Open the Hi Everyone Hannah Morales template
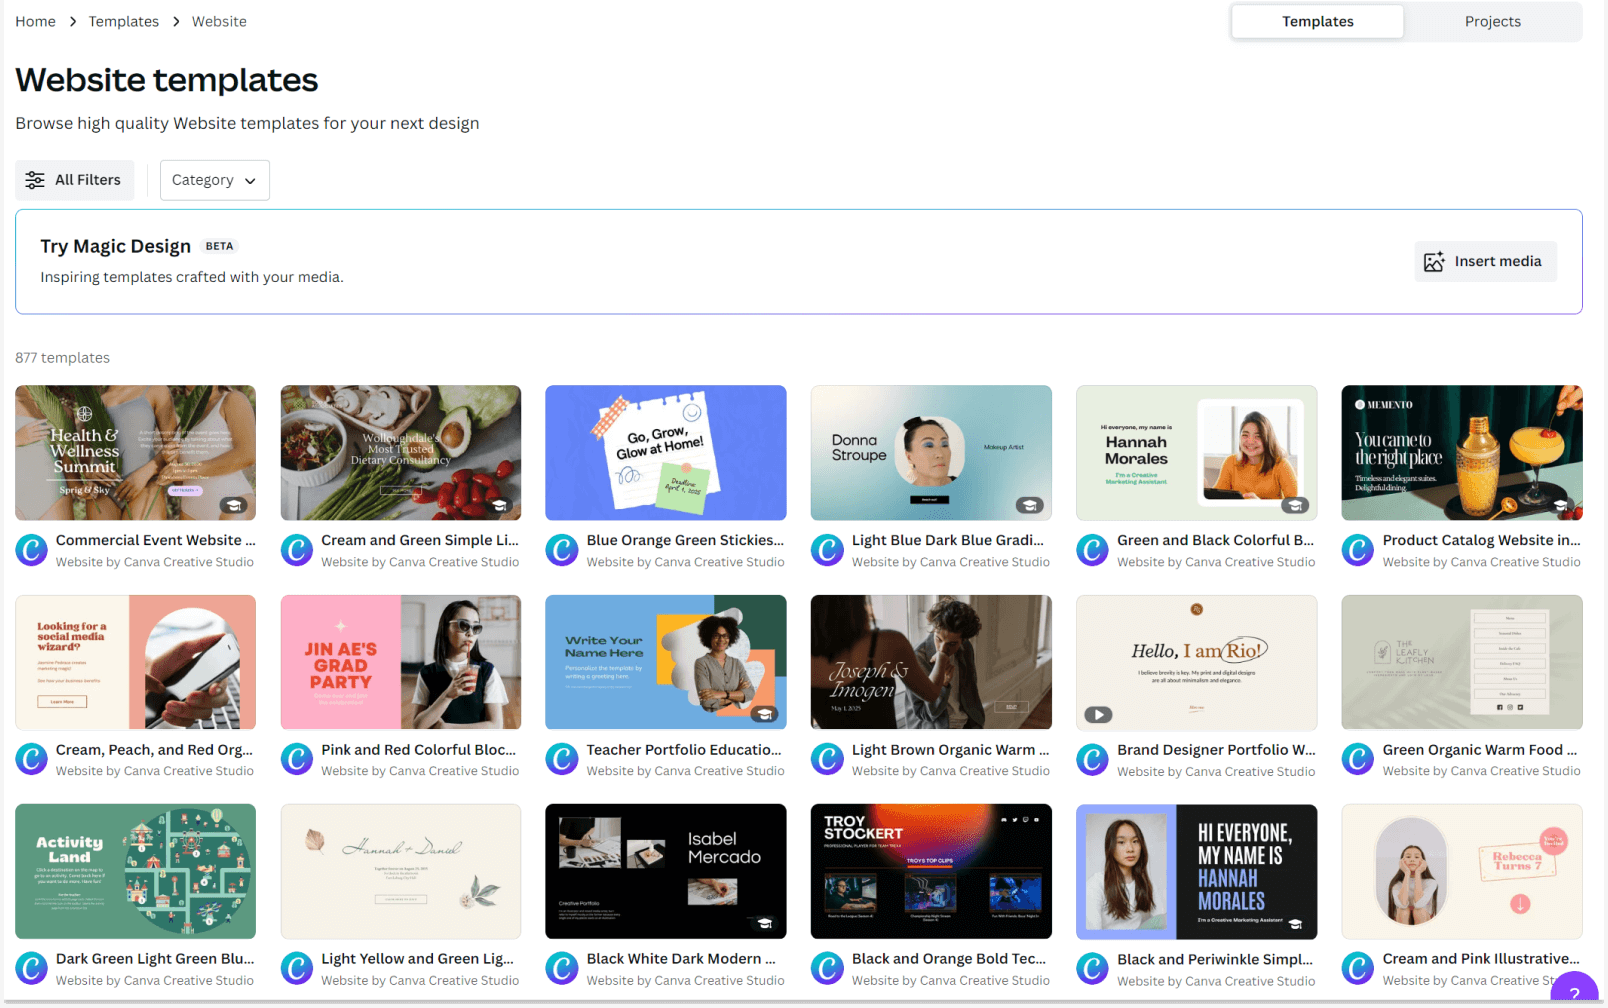 (1196, 871)
